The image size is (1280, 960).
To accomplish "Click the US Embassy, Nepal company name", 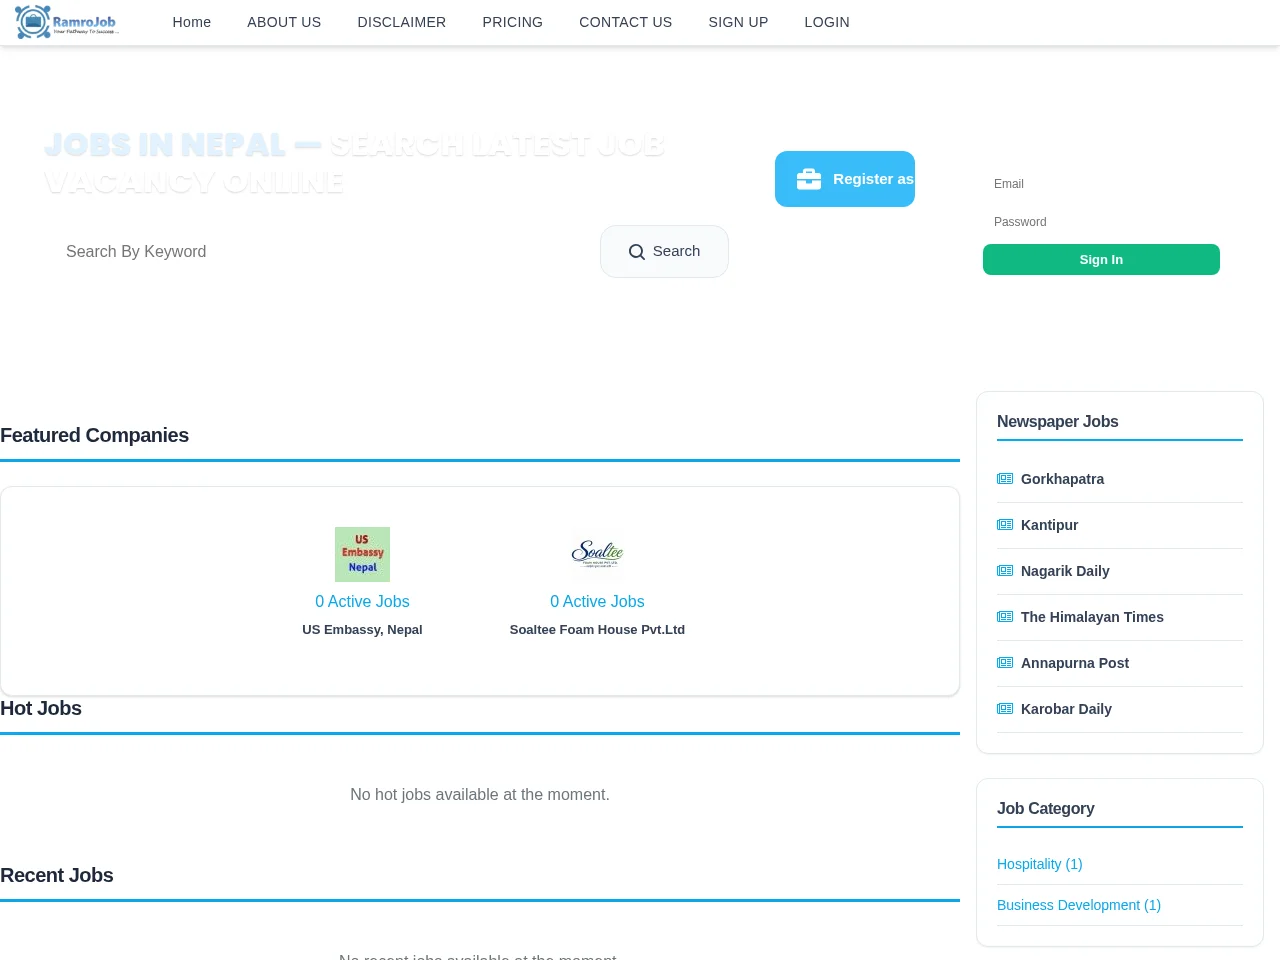I will 362,629.
